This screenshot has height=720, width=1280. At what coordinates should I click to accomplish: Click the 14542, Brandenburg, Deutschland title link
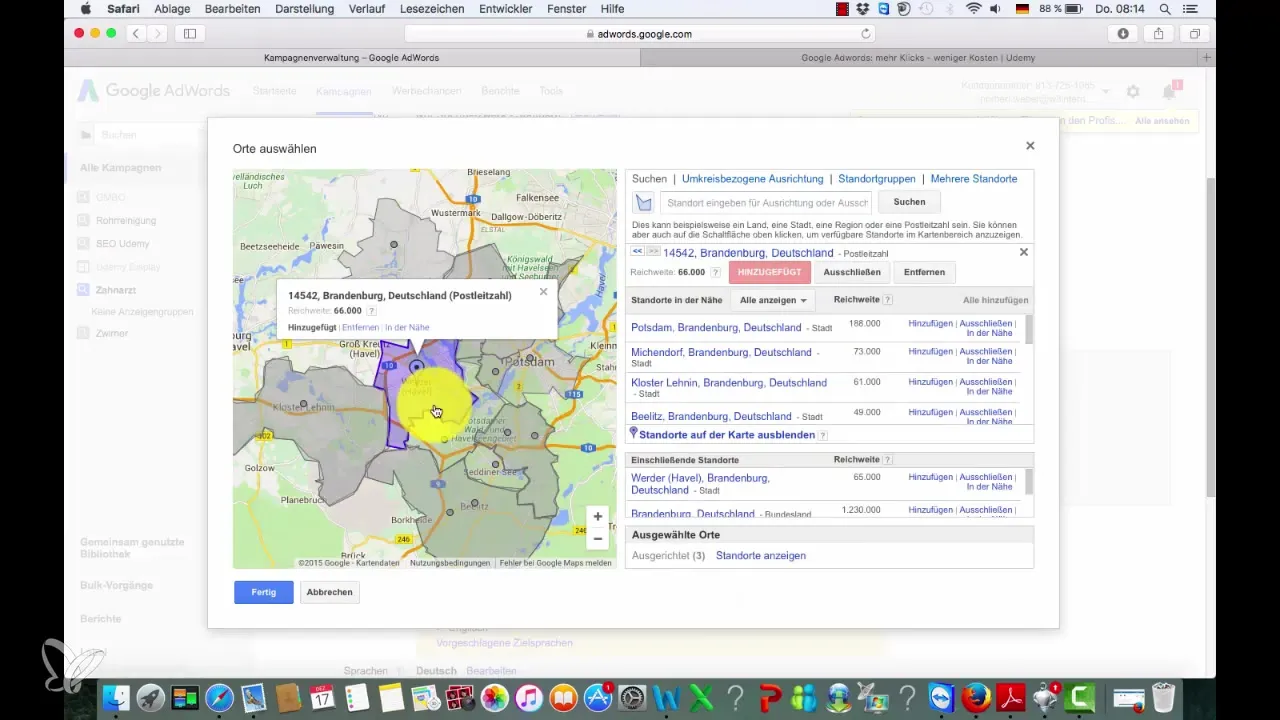(748, 253)
